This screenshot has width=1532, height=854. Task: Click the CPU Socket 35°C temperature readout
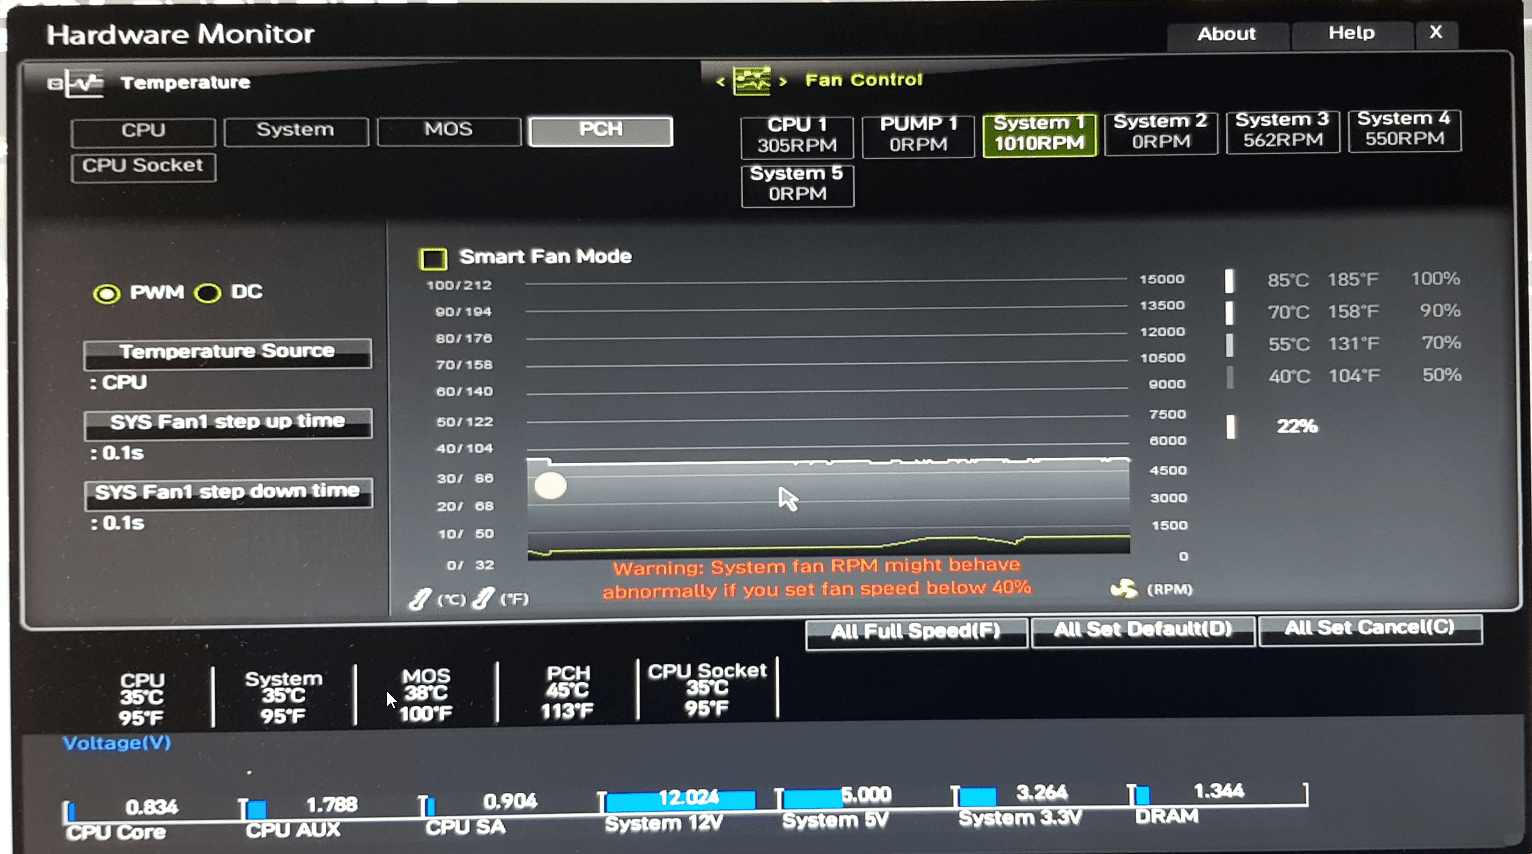[707, 689]
